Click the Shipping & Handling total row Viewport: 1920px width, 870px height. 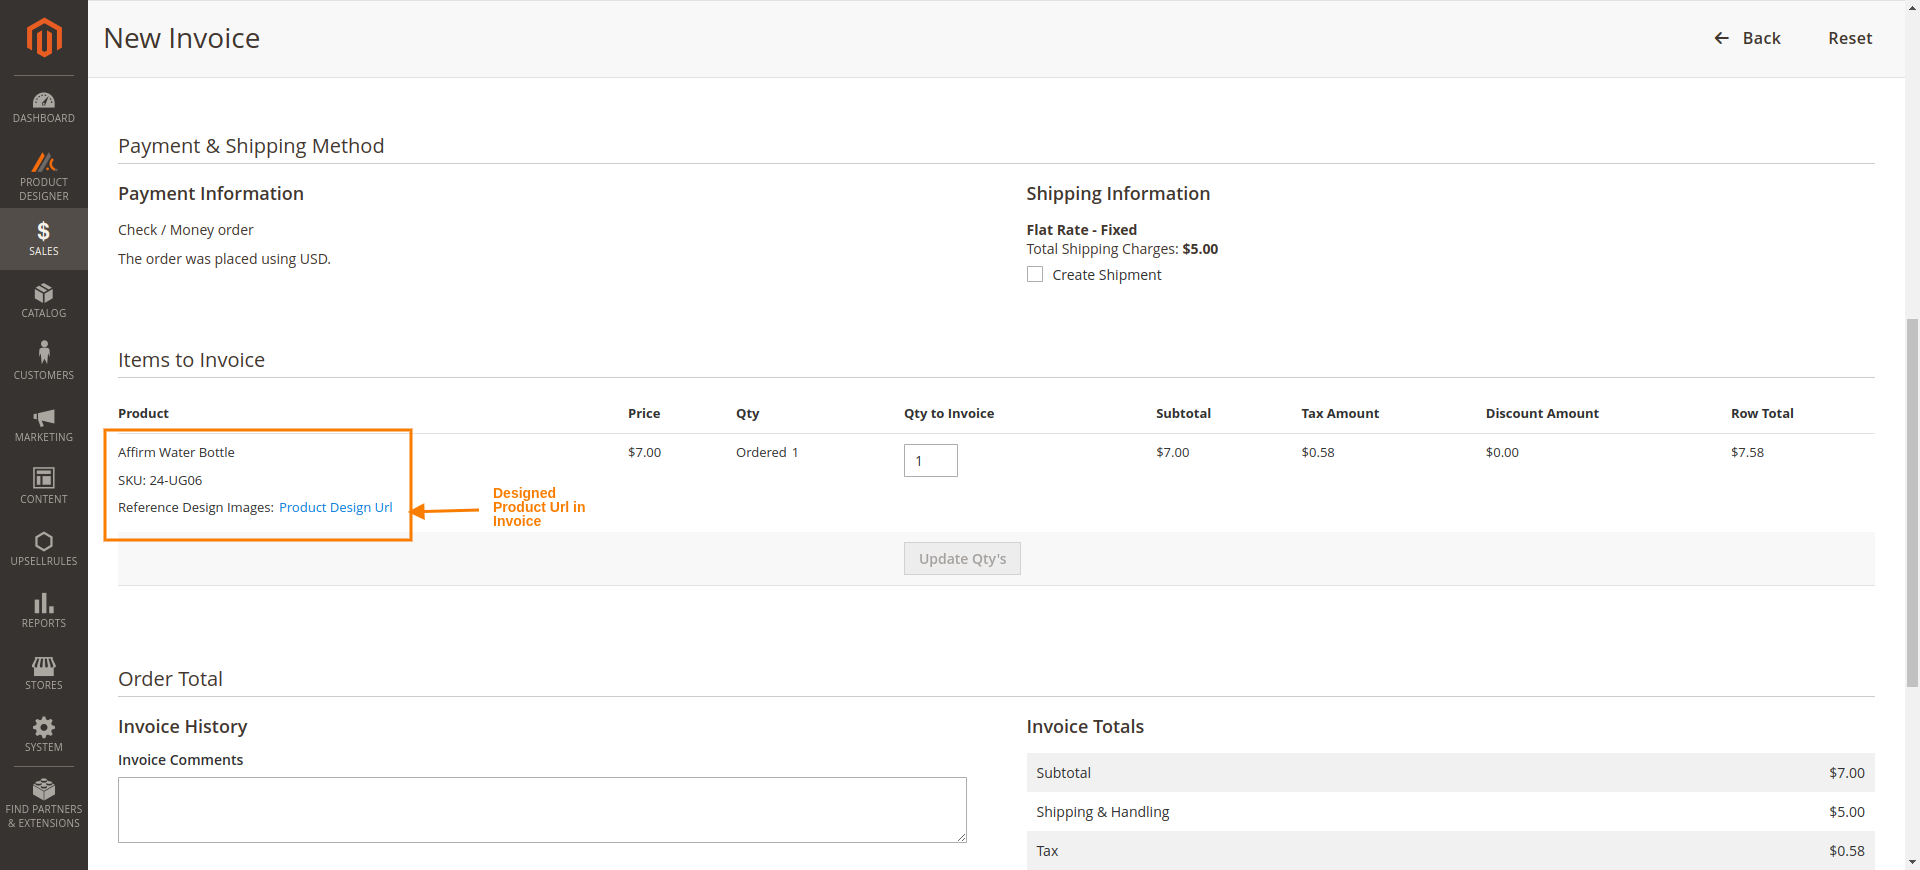[1450, 812]
